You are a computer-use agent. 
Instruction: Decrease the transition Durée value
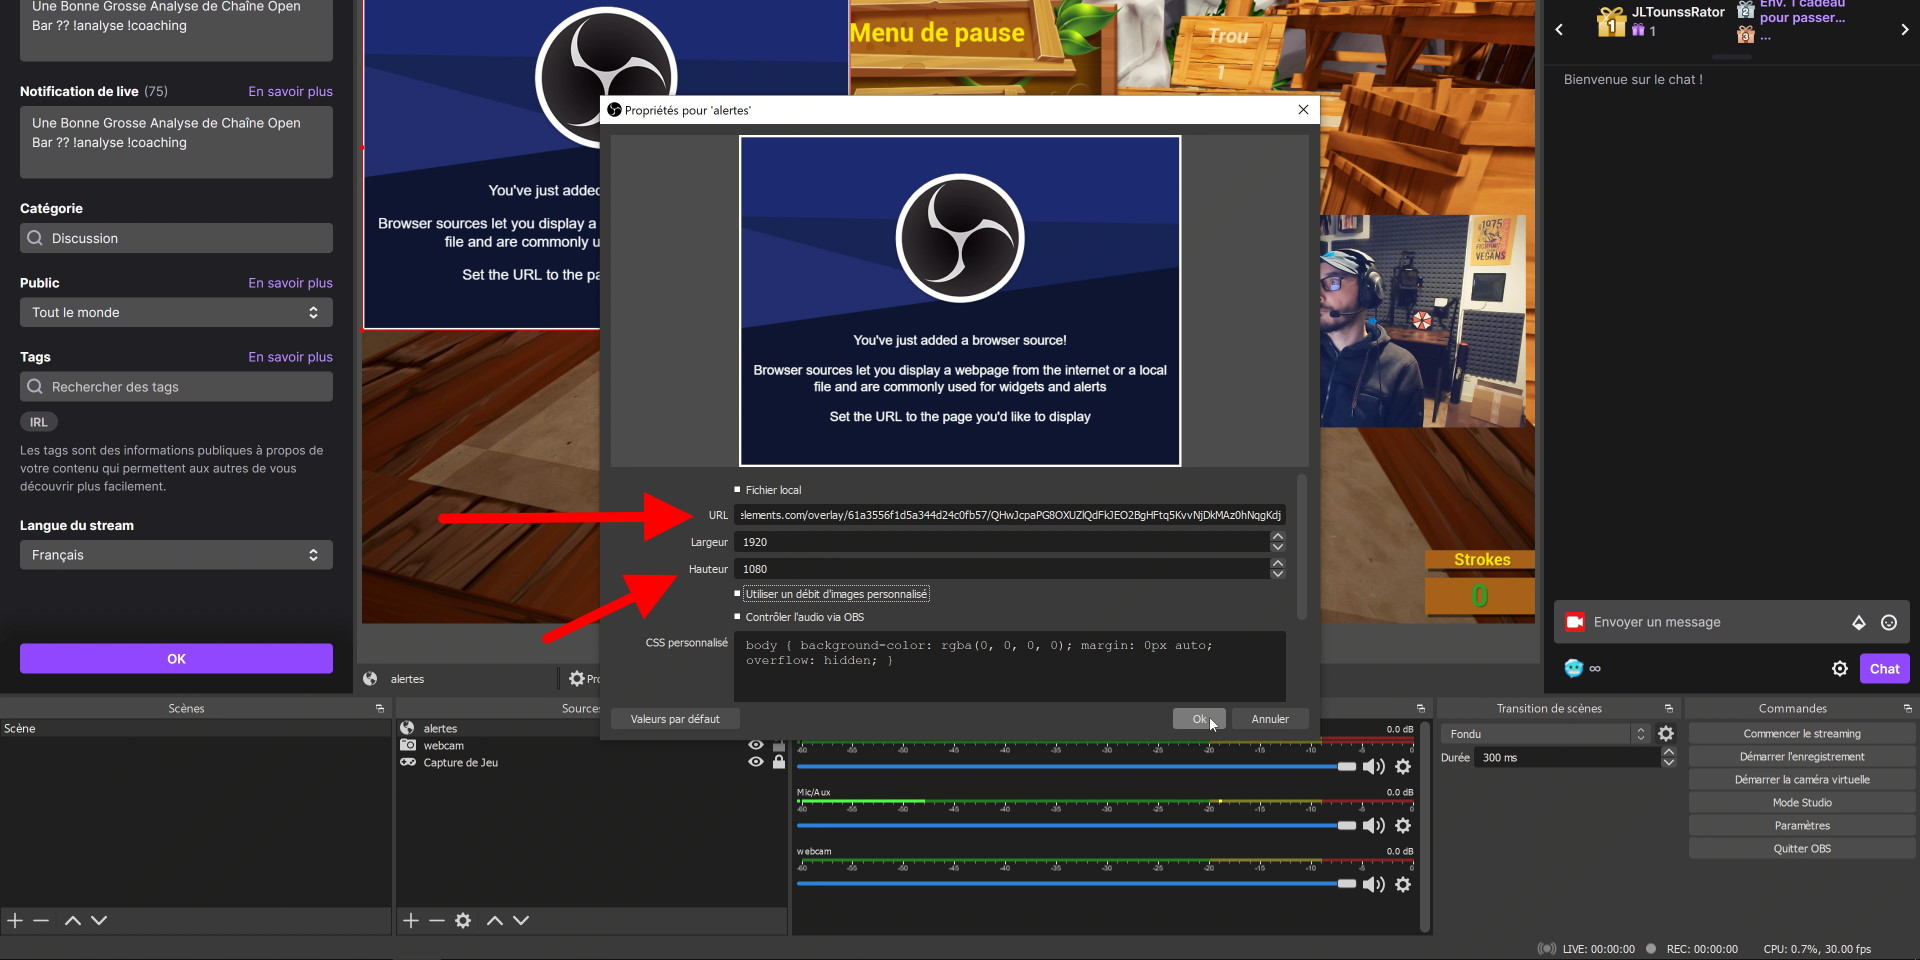click(1668, 763)
